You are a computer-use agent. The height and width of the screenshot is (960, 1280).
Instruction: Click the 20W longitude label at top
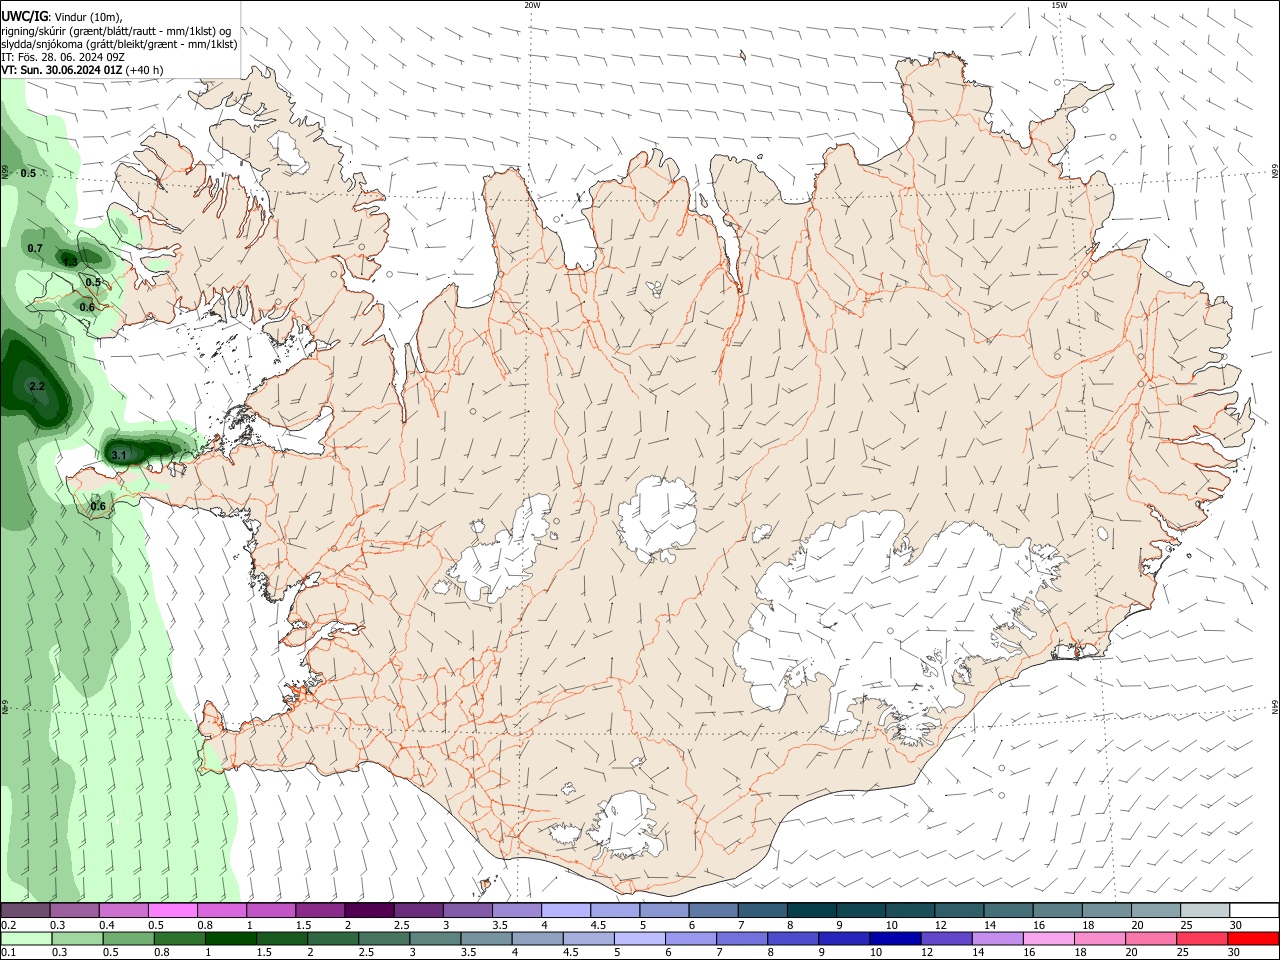(532, 5)
